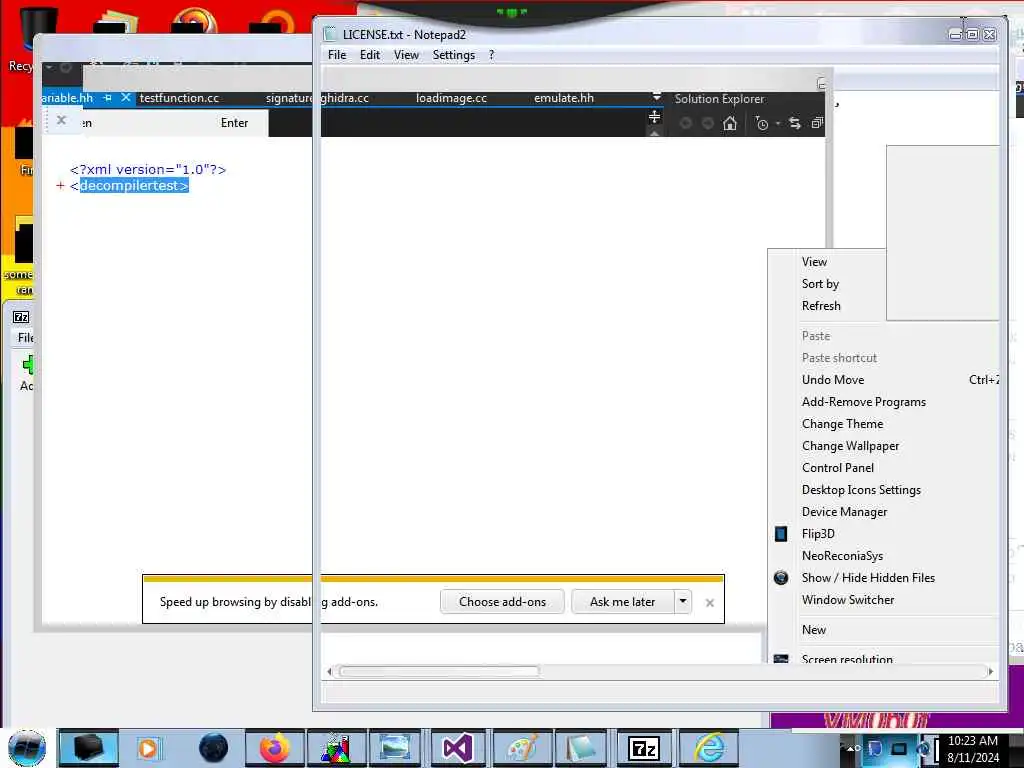This screenshot has height=768, width=1024.
Task: Open the dark sphere taskbar icon
Action: (214, 748)
